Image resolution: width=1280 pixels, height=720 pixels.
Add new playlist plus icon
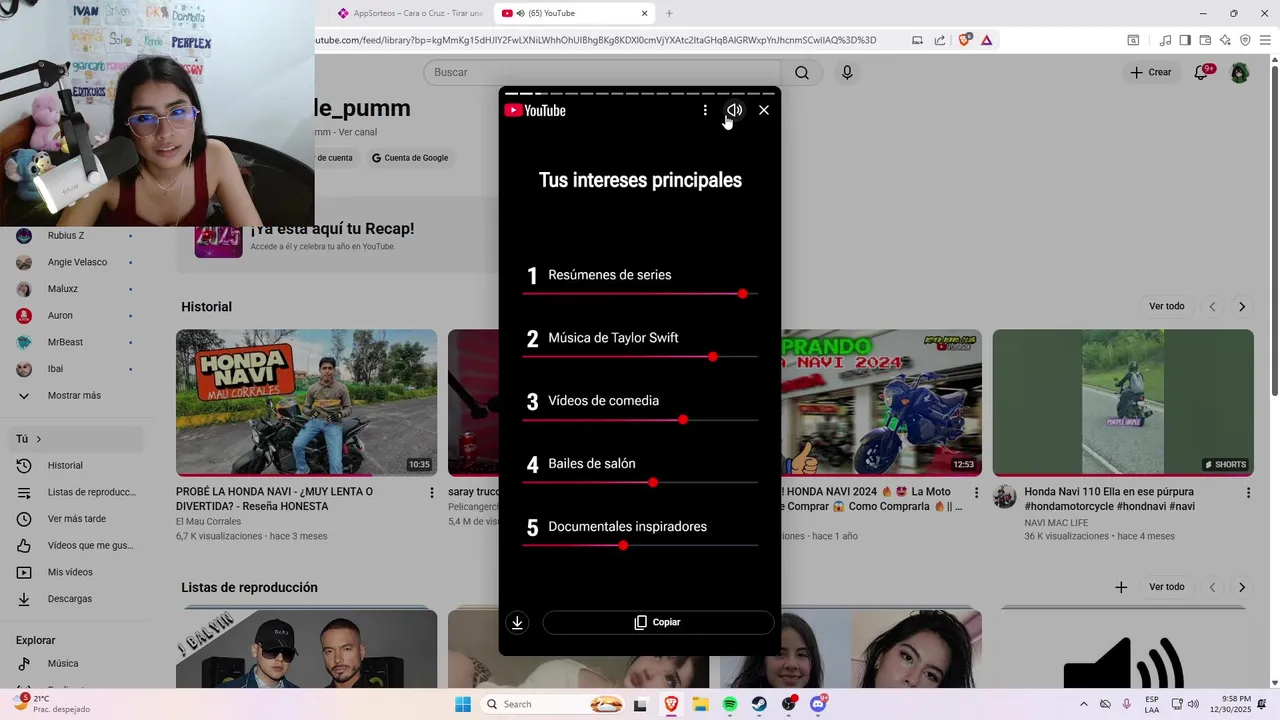click(1121, 588)
